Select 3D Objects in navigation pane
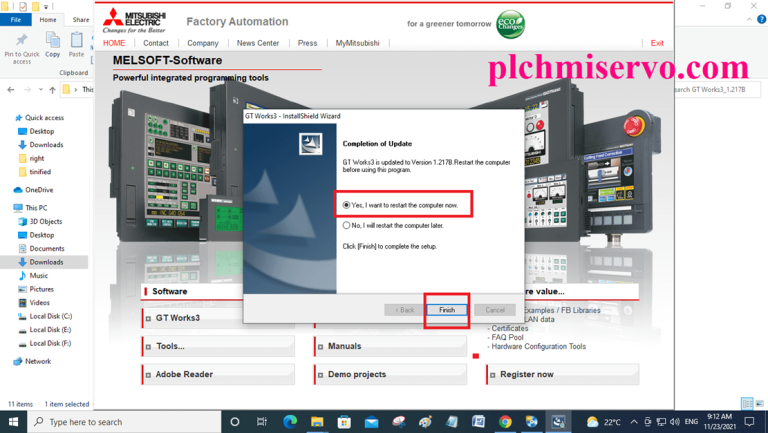 click(40, 221)
